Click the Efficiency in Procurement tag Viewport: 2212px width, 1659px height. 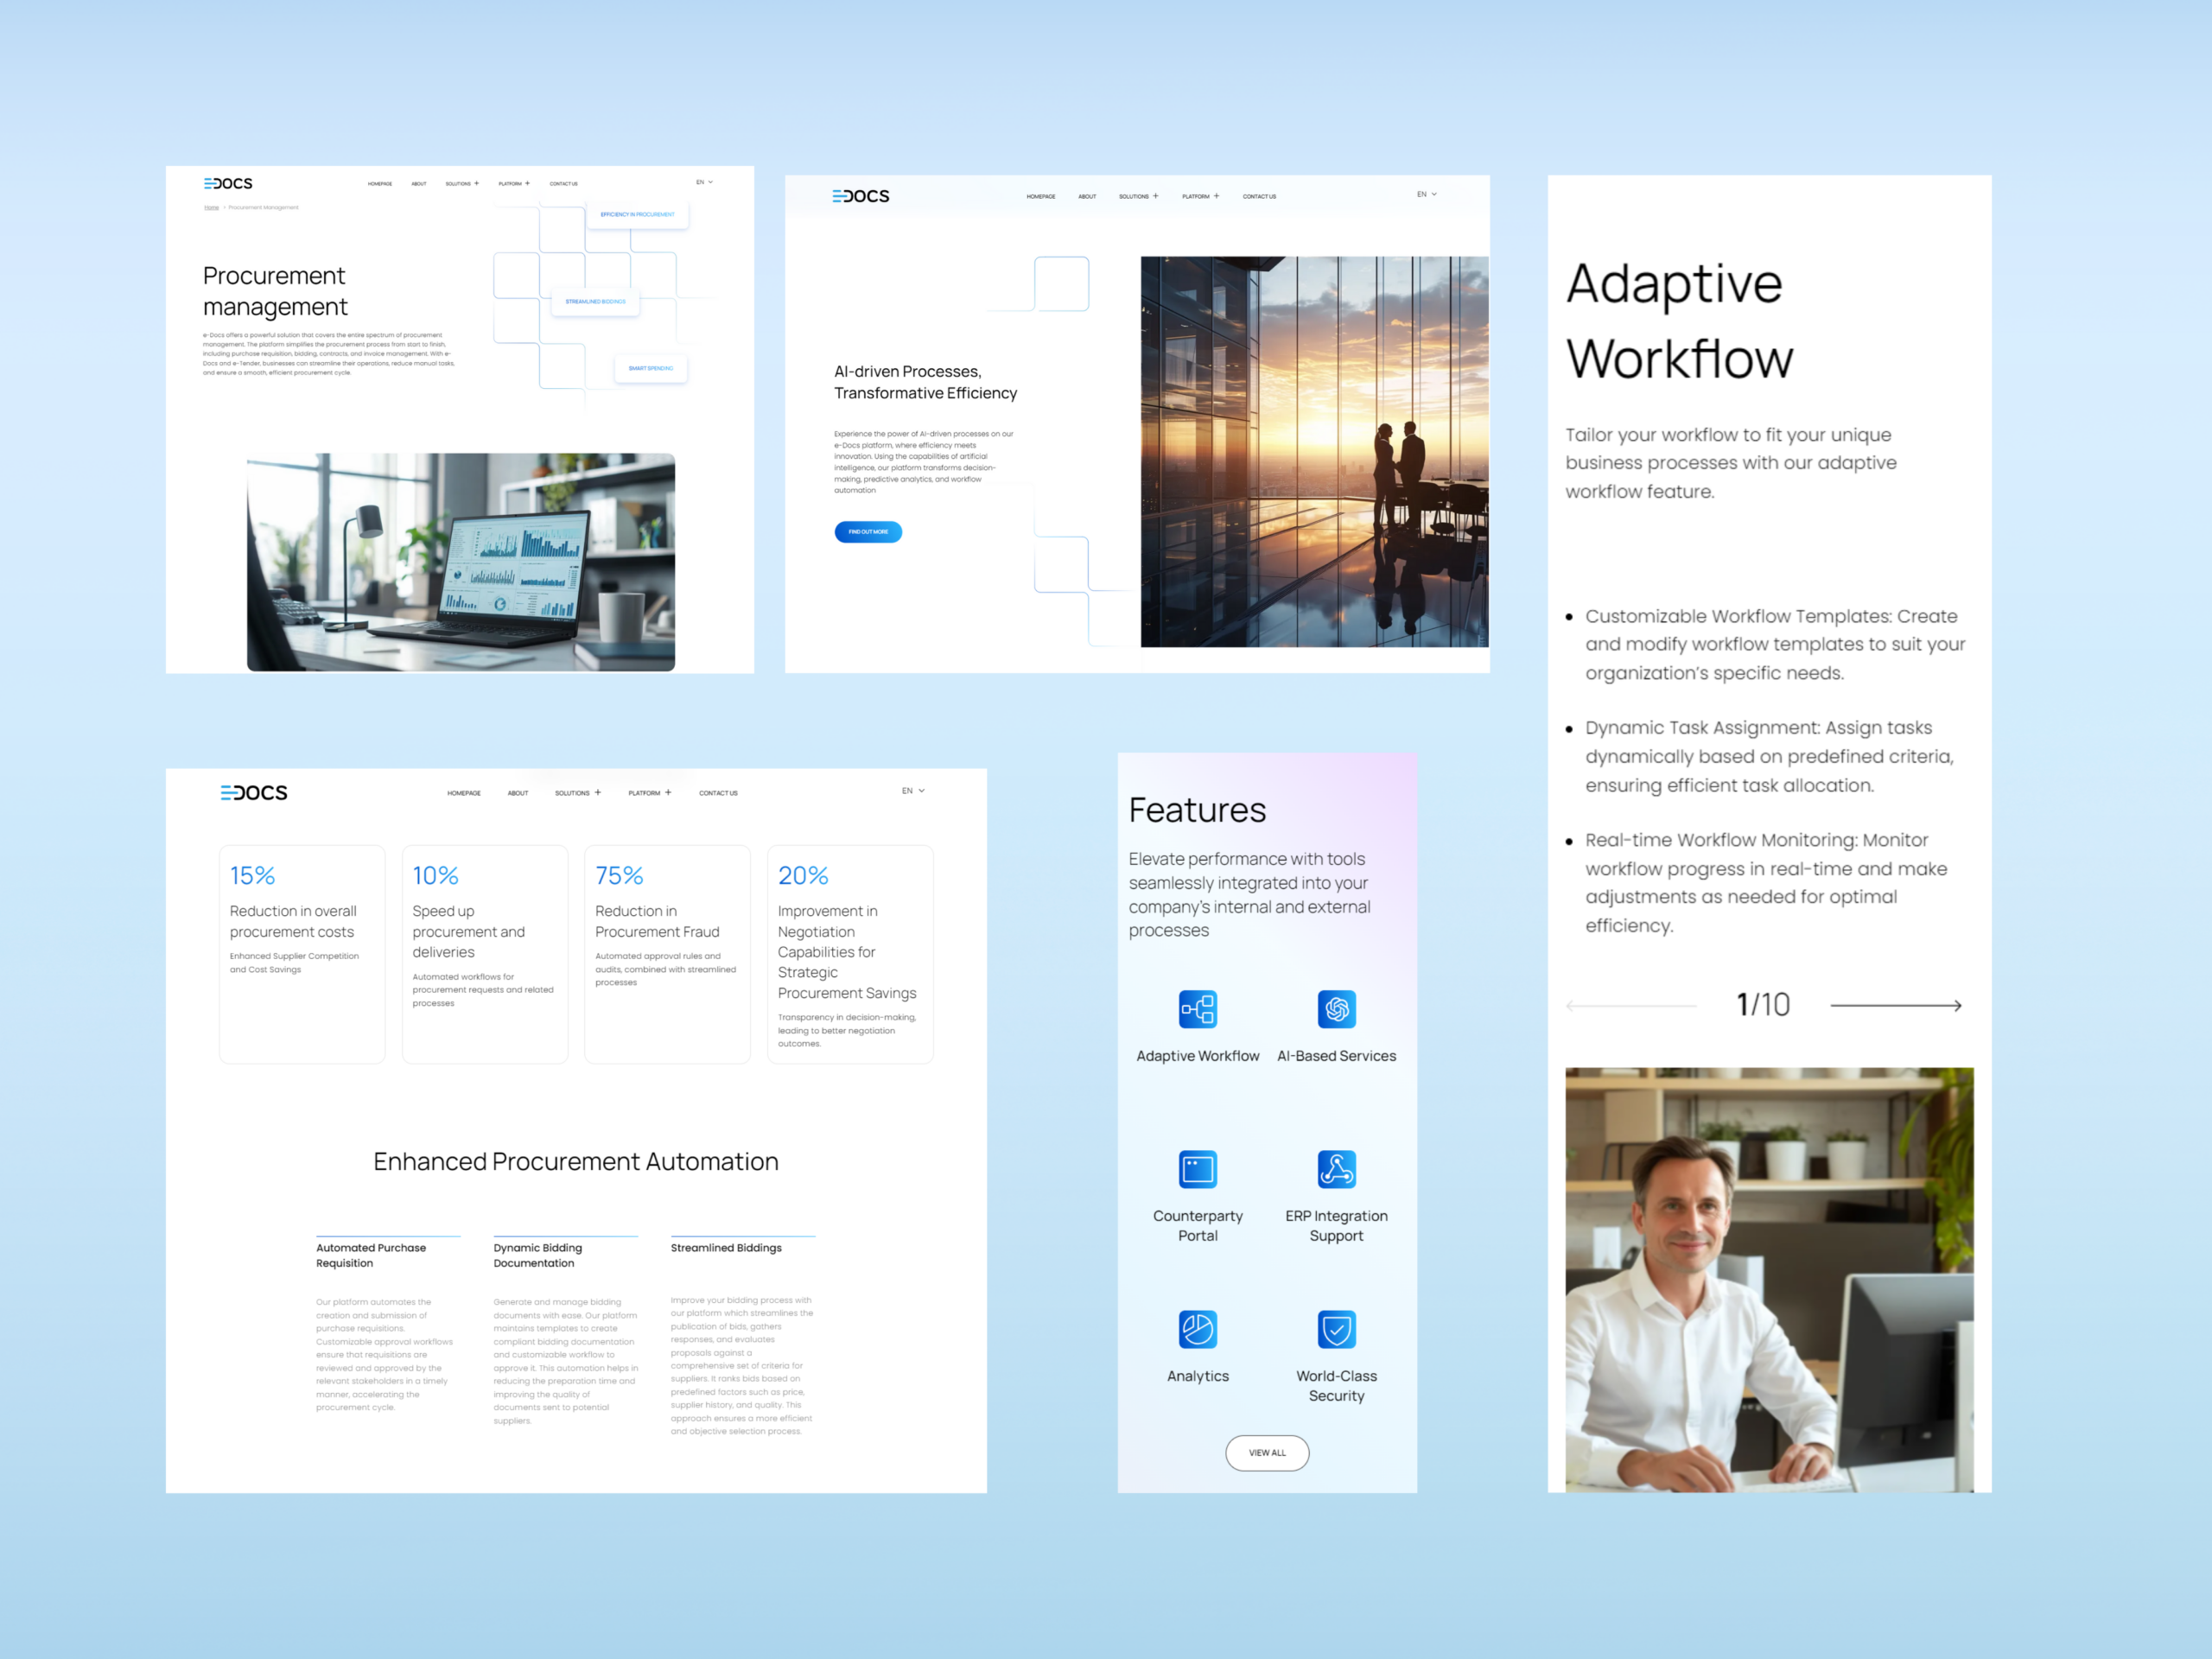coord(637,214)
